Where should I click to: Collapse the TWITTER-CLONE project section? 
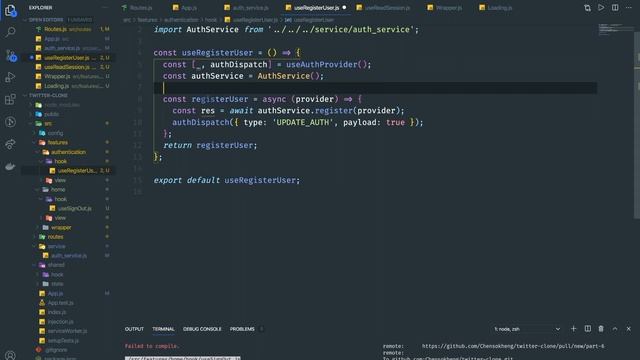coord(48,95)
